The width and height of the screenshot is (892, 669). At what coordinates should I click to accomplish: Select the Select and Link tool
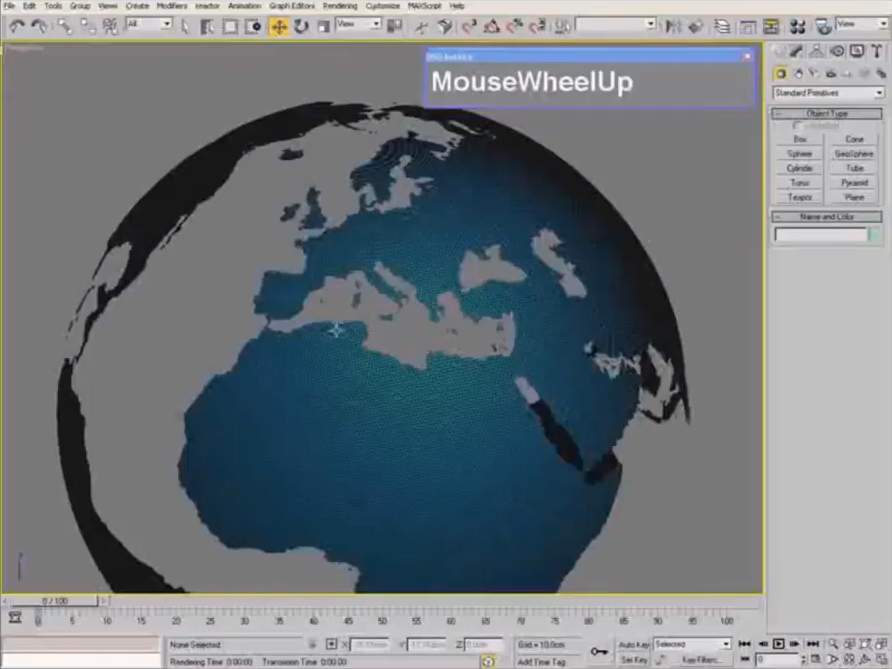[x=64, y=26]
